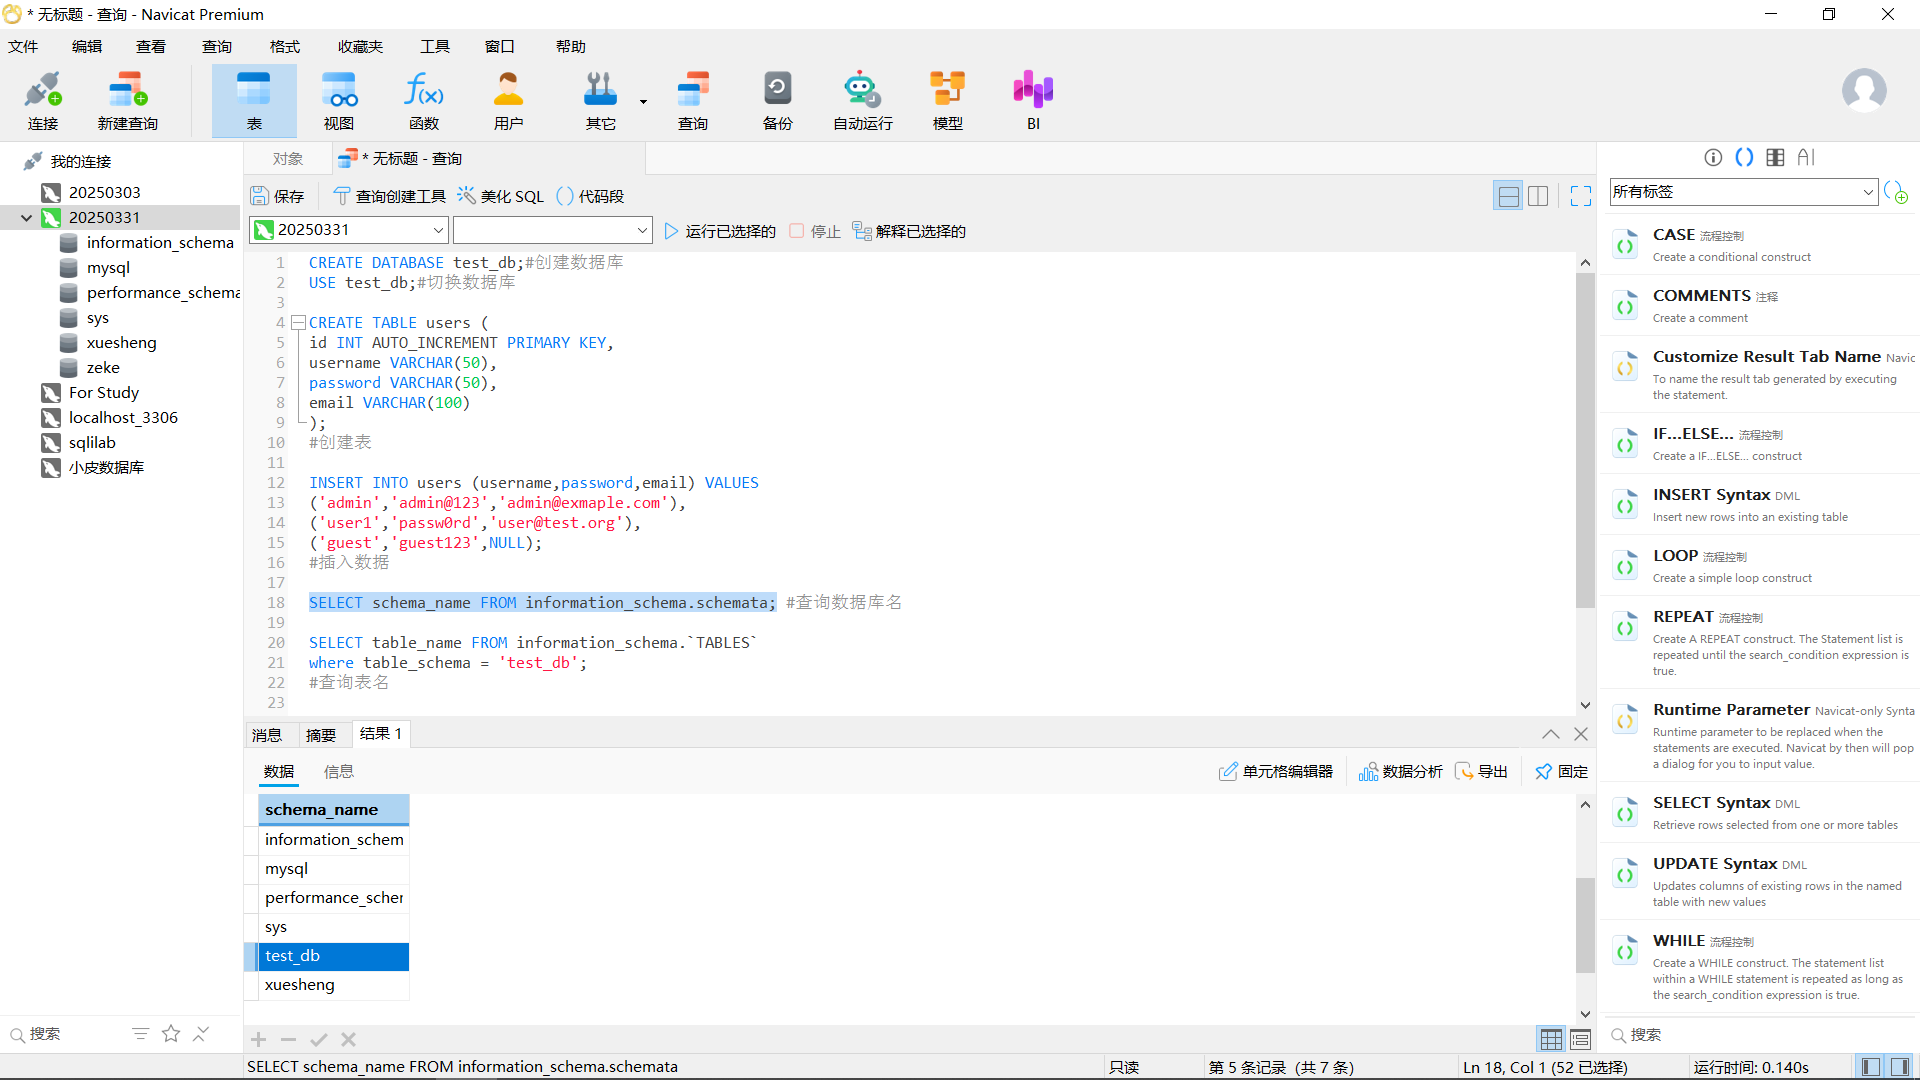
Task: Open the Model (模型) tool
Action: (x=947, y=100)
